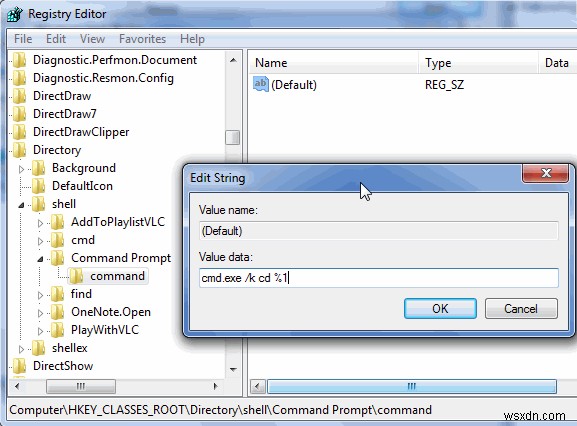Click the Value data input field
Screen dimensions: 577x426
(379, 278)
